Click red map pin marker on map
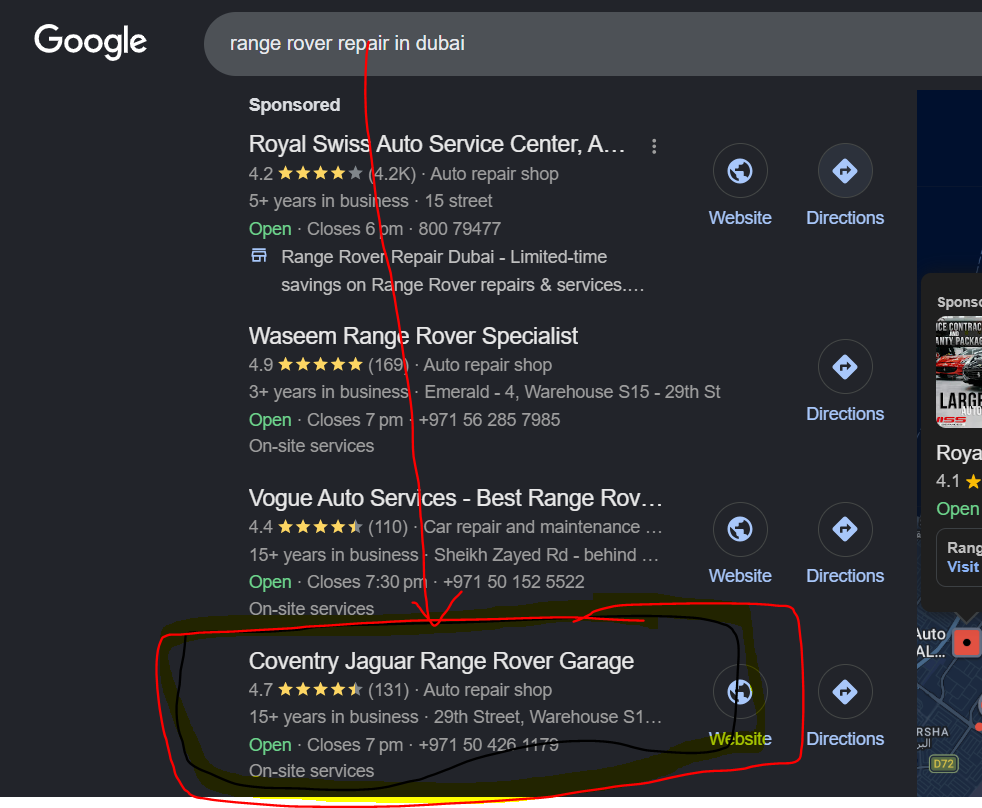The width and height of the screenshot is (982, 808). click(966, 643)
